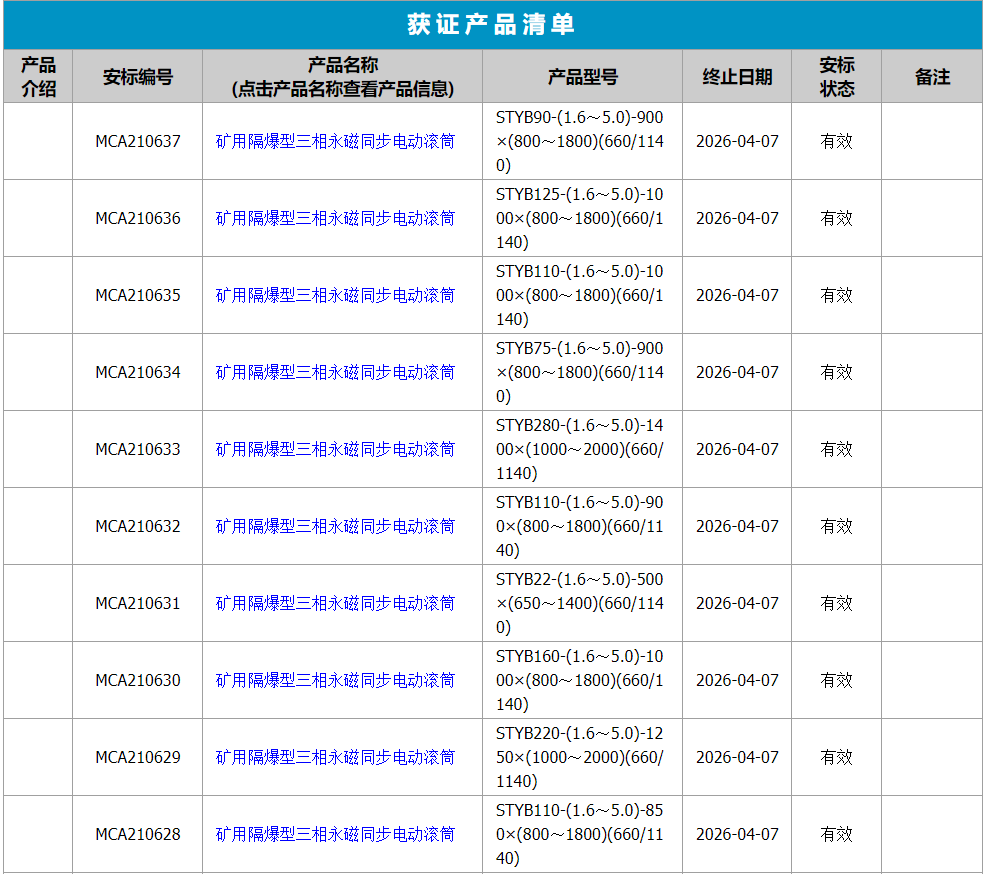Click the STYB110 model cell in row MCA210628
Image resolution: width=984 pixels, height=874 pixels.
click(x=582, y=834)
